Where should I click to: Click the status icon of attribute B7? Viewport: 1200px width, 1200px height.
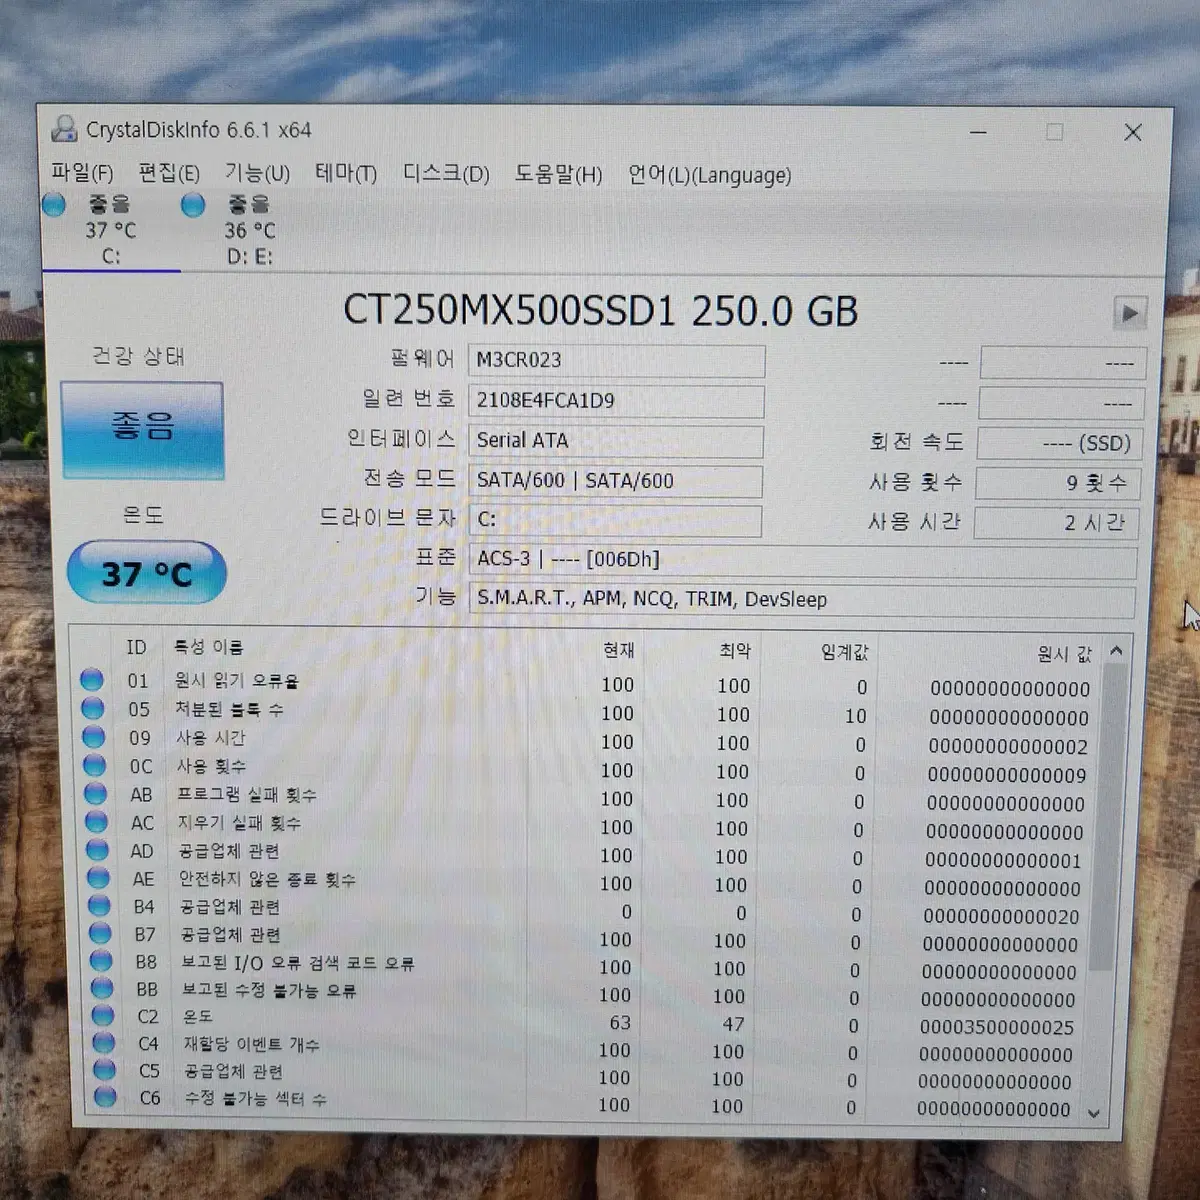pos(101,933)
